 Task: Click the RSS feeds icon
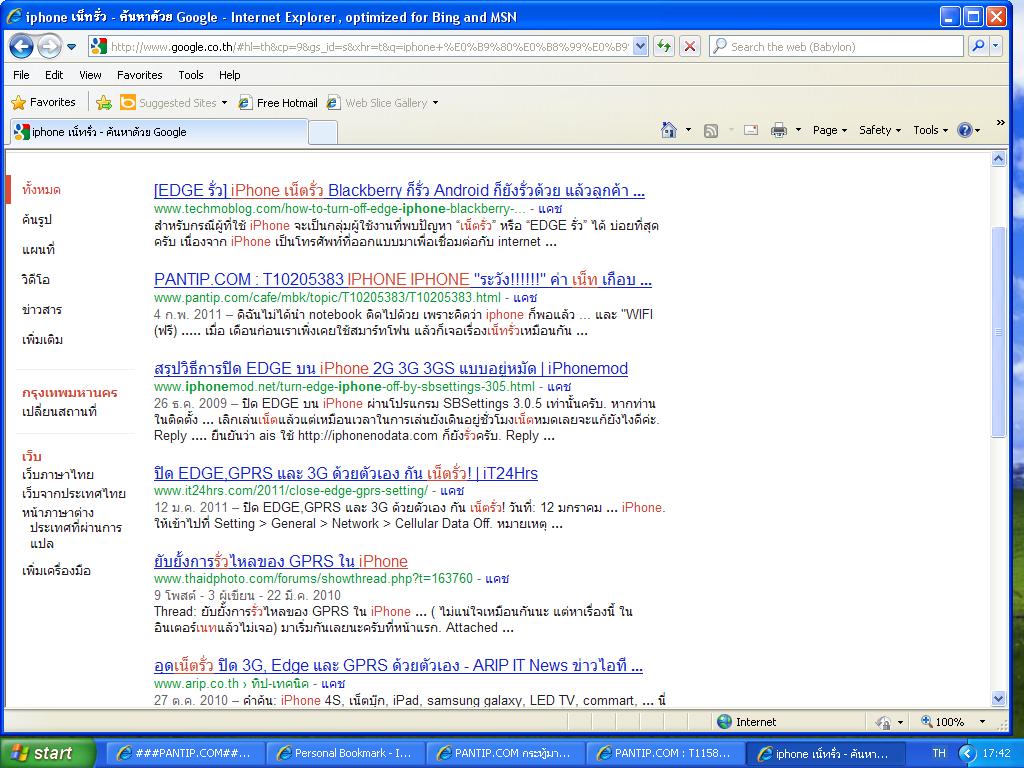click(x=711, y=131)
